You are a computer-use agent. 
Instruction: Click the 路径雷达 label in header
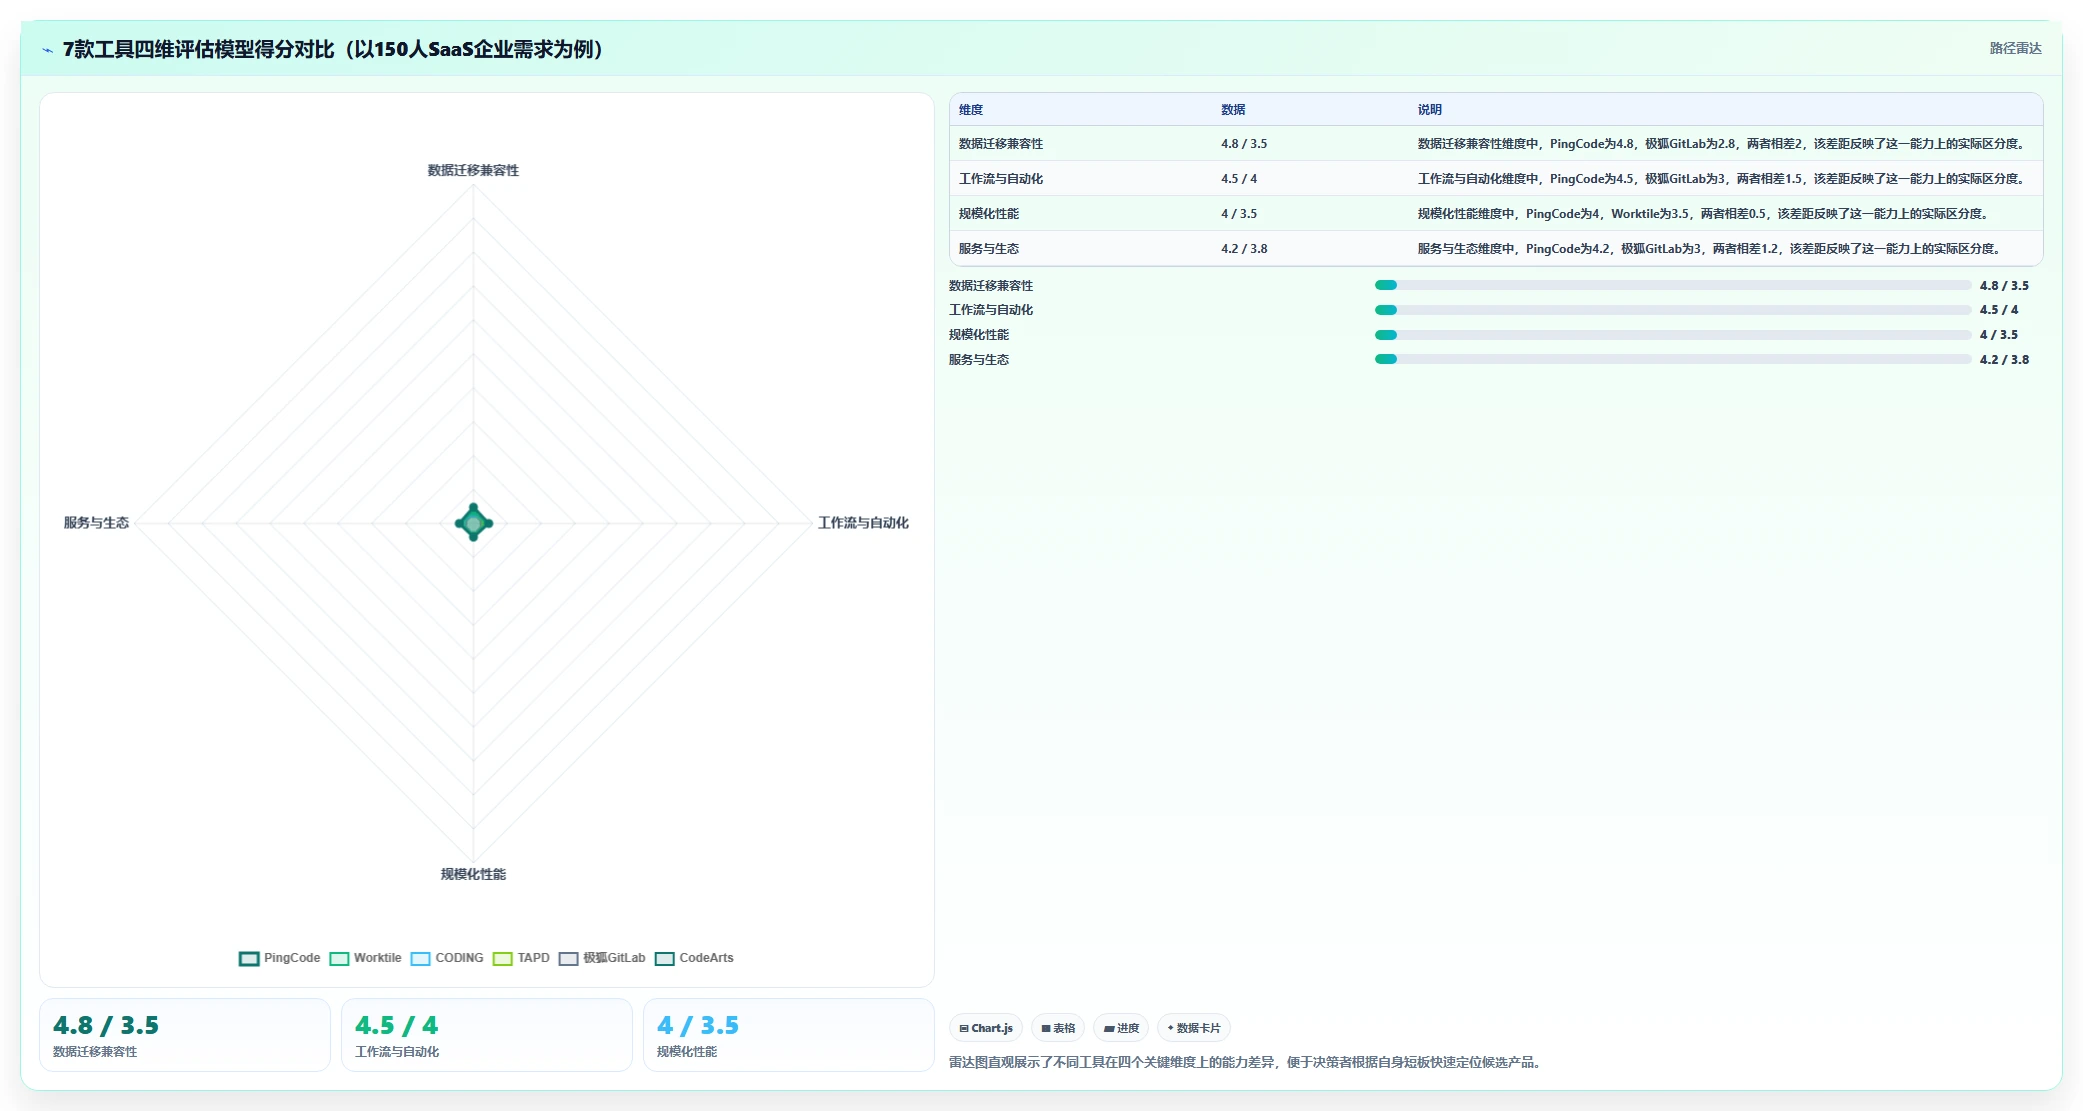tap(2015, 48)
